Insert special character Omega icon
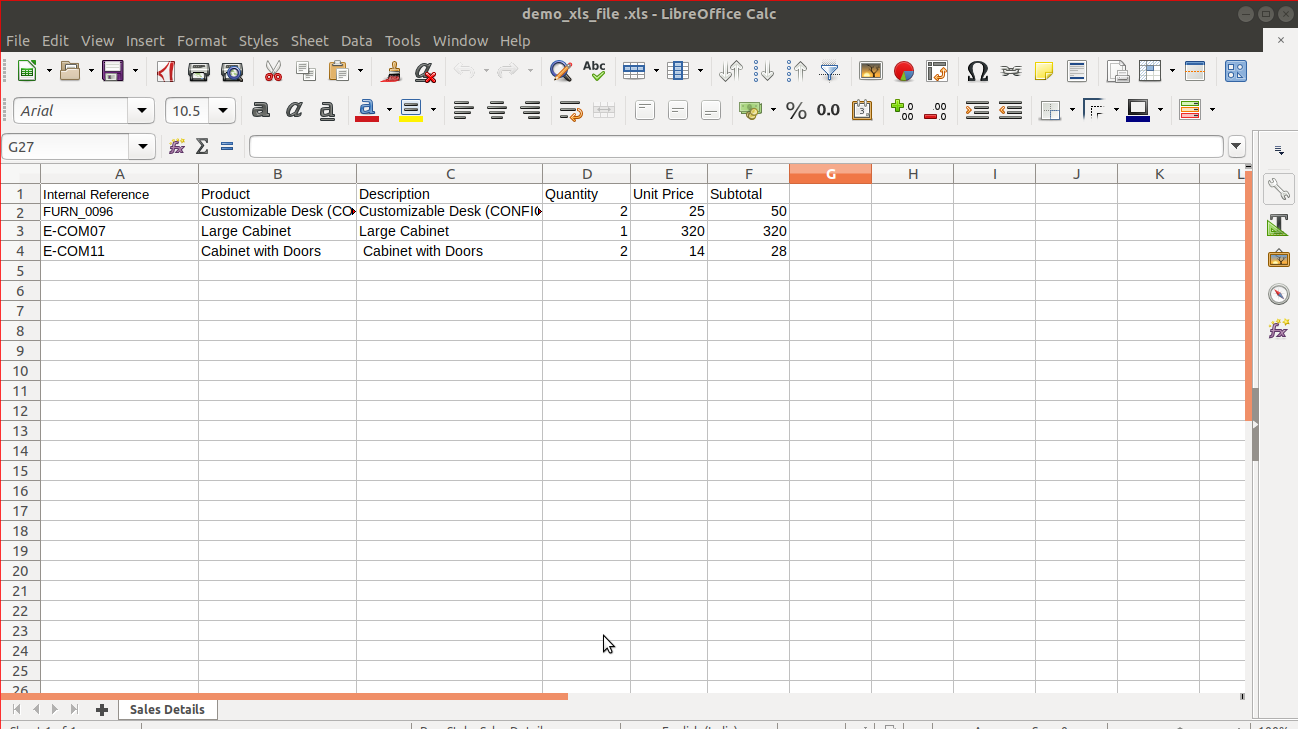1298x729 pixels. [x=978, y=71]
